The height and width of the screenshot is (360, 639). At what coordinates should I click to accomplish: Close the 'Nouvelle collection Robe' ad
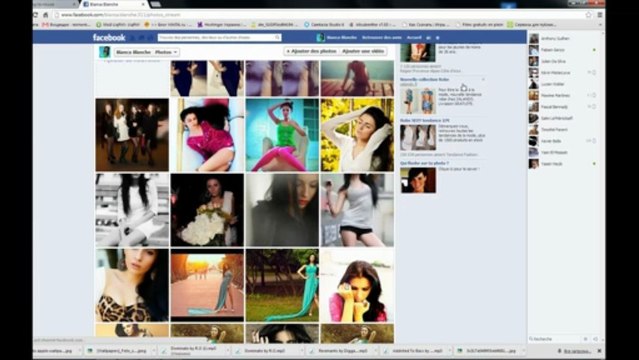483,80
